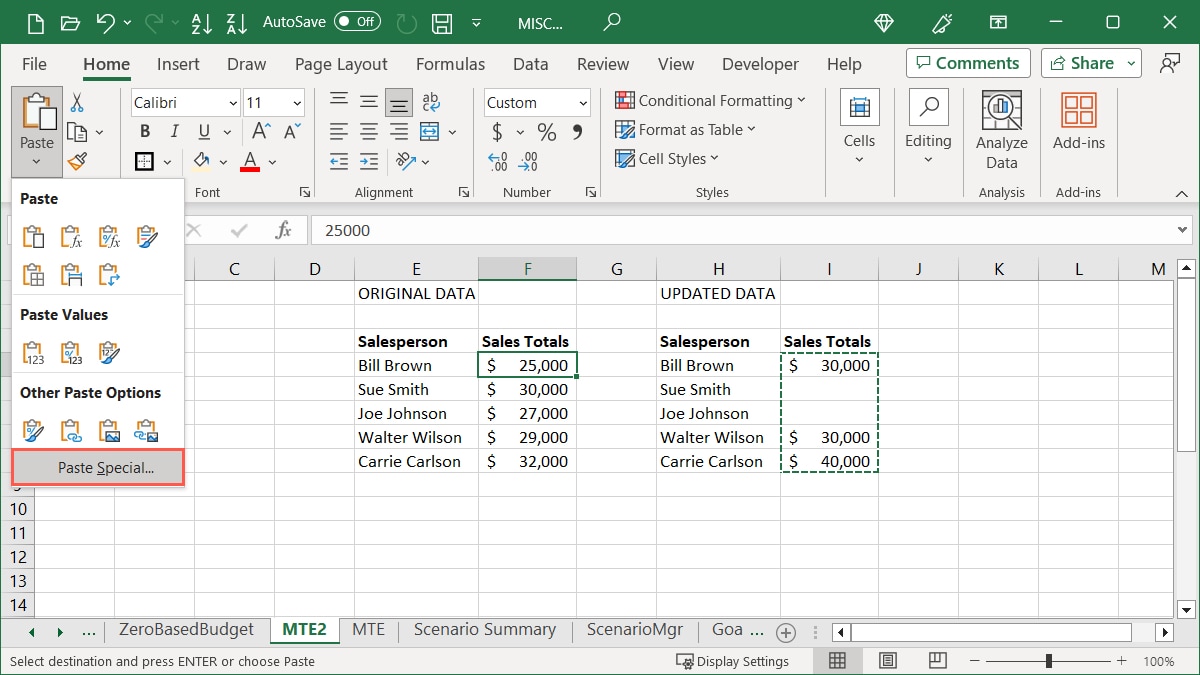Open the MTE sheet tab
This screenshot has height=675, width=1200.
(x=368, y=630)
